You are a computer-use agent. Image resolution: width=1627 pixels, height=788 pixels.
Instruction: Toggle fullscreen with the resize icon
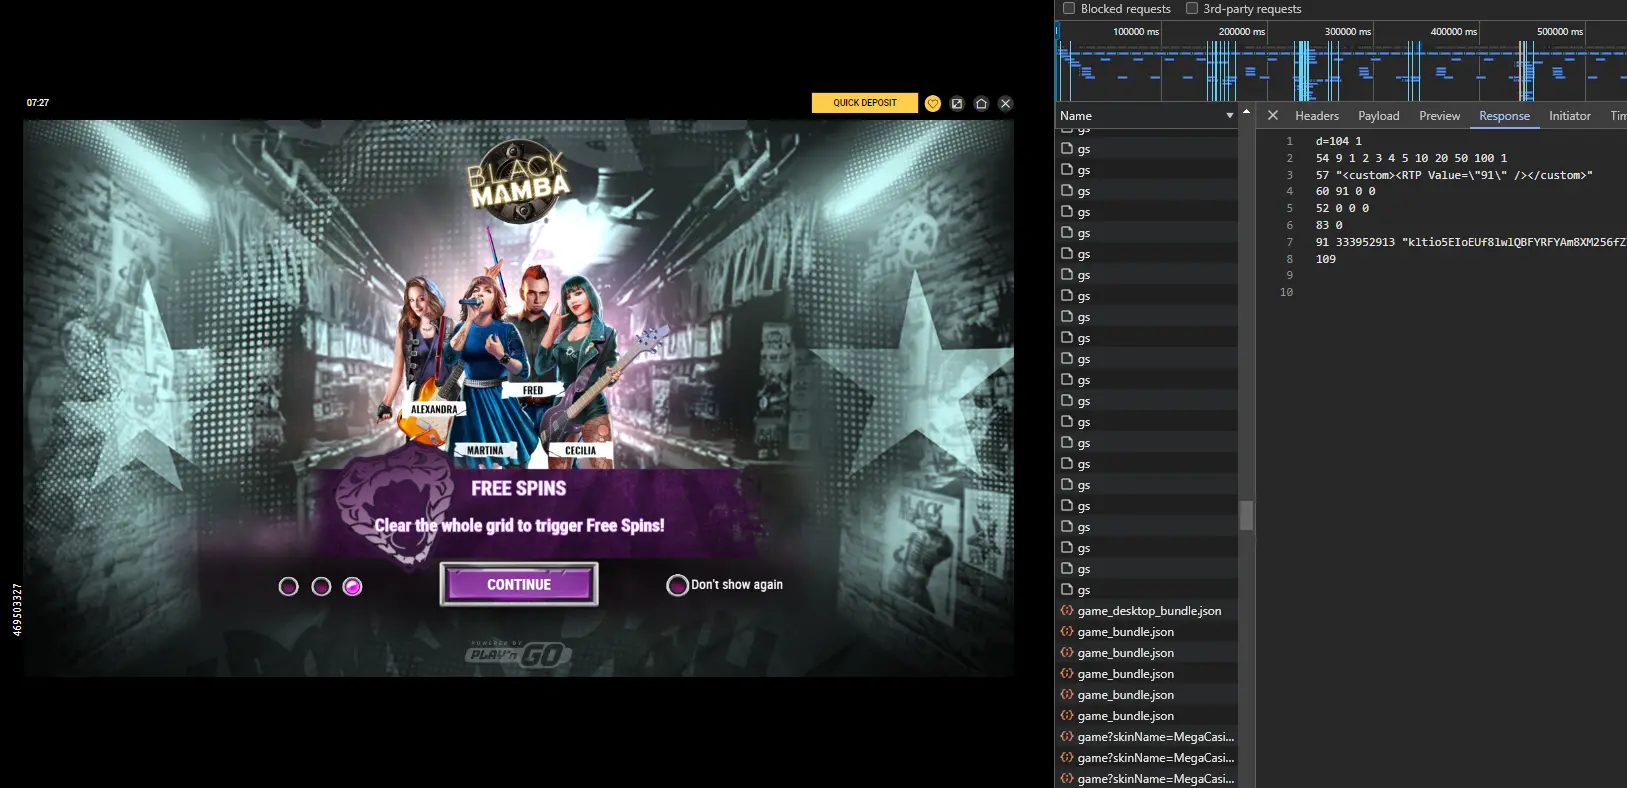tap(957, 103)
